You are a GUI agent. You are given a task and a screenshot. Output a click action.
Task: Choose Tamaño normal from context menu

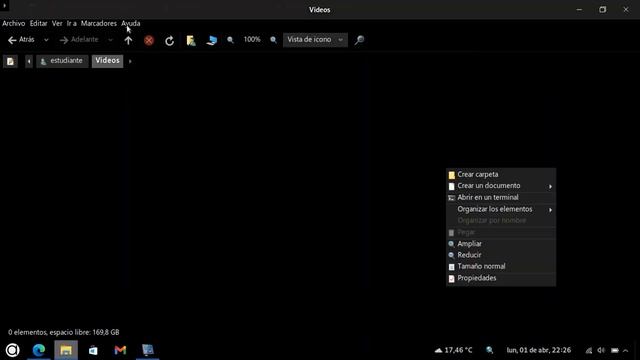[x=501, y=267]
